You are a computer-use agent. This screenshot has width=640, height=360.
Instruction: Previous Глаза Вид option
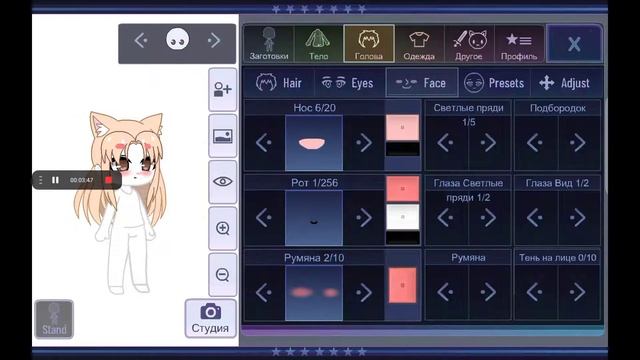[x=536, y=218]
